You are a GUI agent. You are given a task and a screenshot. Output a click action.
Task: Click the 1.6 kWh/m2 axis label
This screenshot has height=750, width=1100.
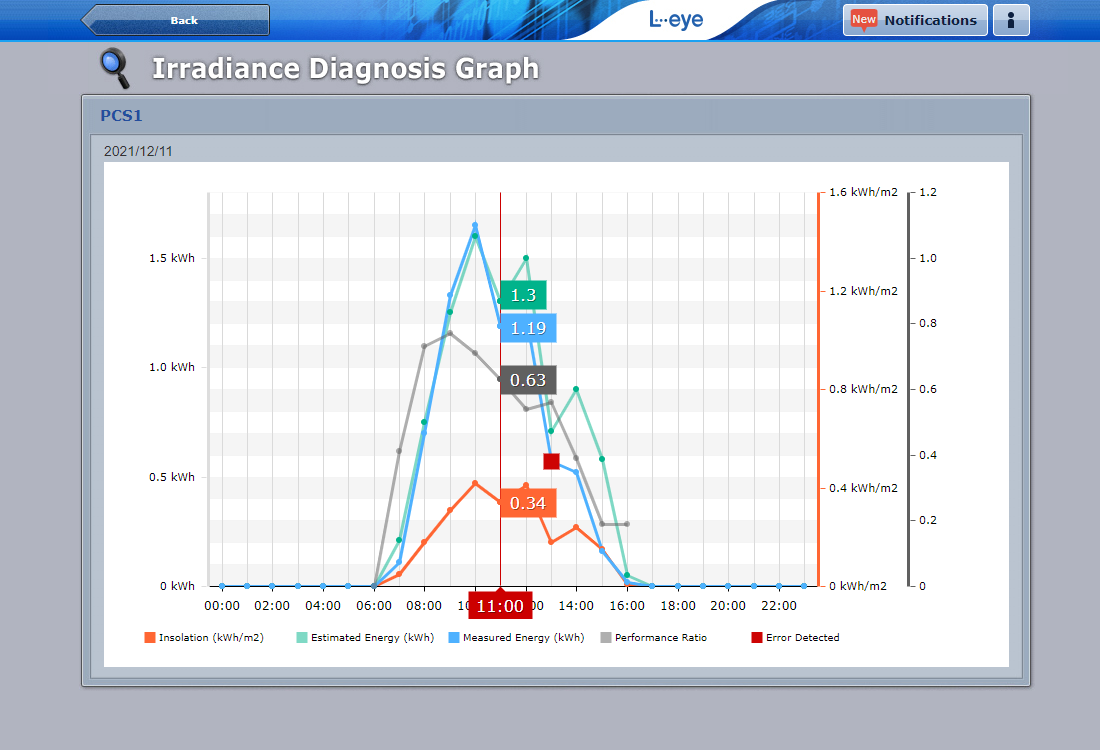tap(863, 192)
